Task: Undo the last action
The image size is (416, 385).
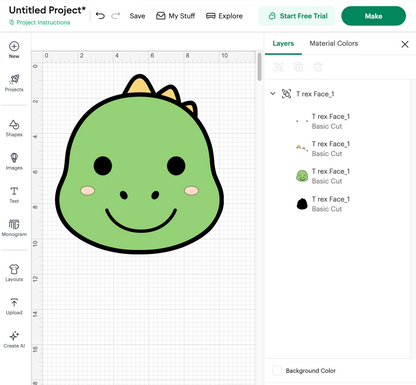Action: [100, 16]
